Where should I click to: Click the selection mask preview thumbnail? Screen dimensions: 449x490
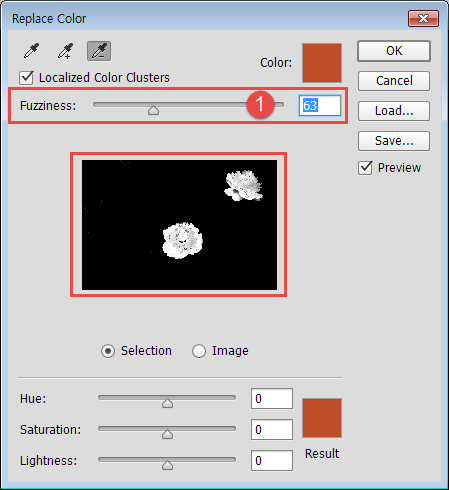(179, 225)
